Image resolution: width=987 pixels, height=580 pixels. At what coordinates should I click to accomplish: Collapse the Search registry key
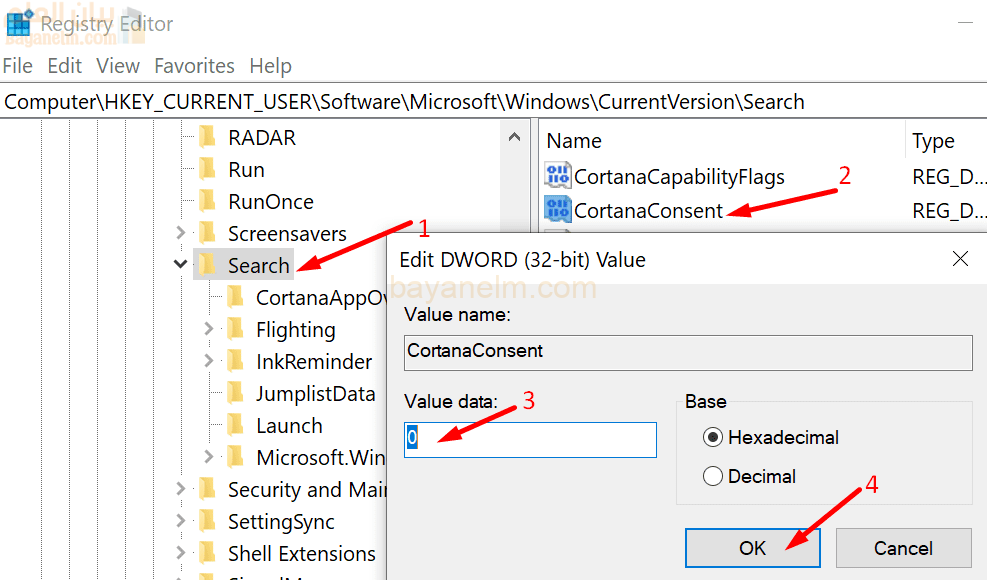click(x=180, y=265)
